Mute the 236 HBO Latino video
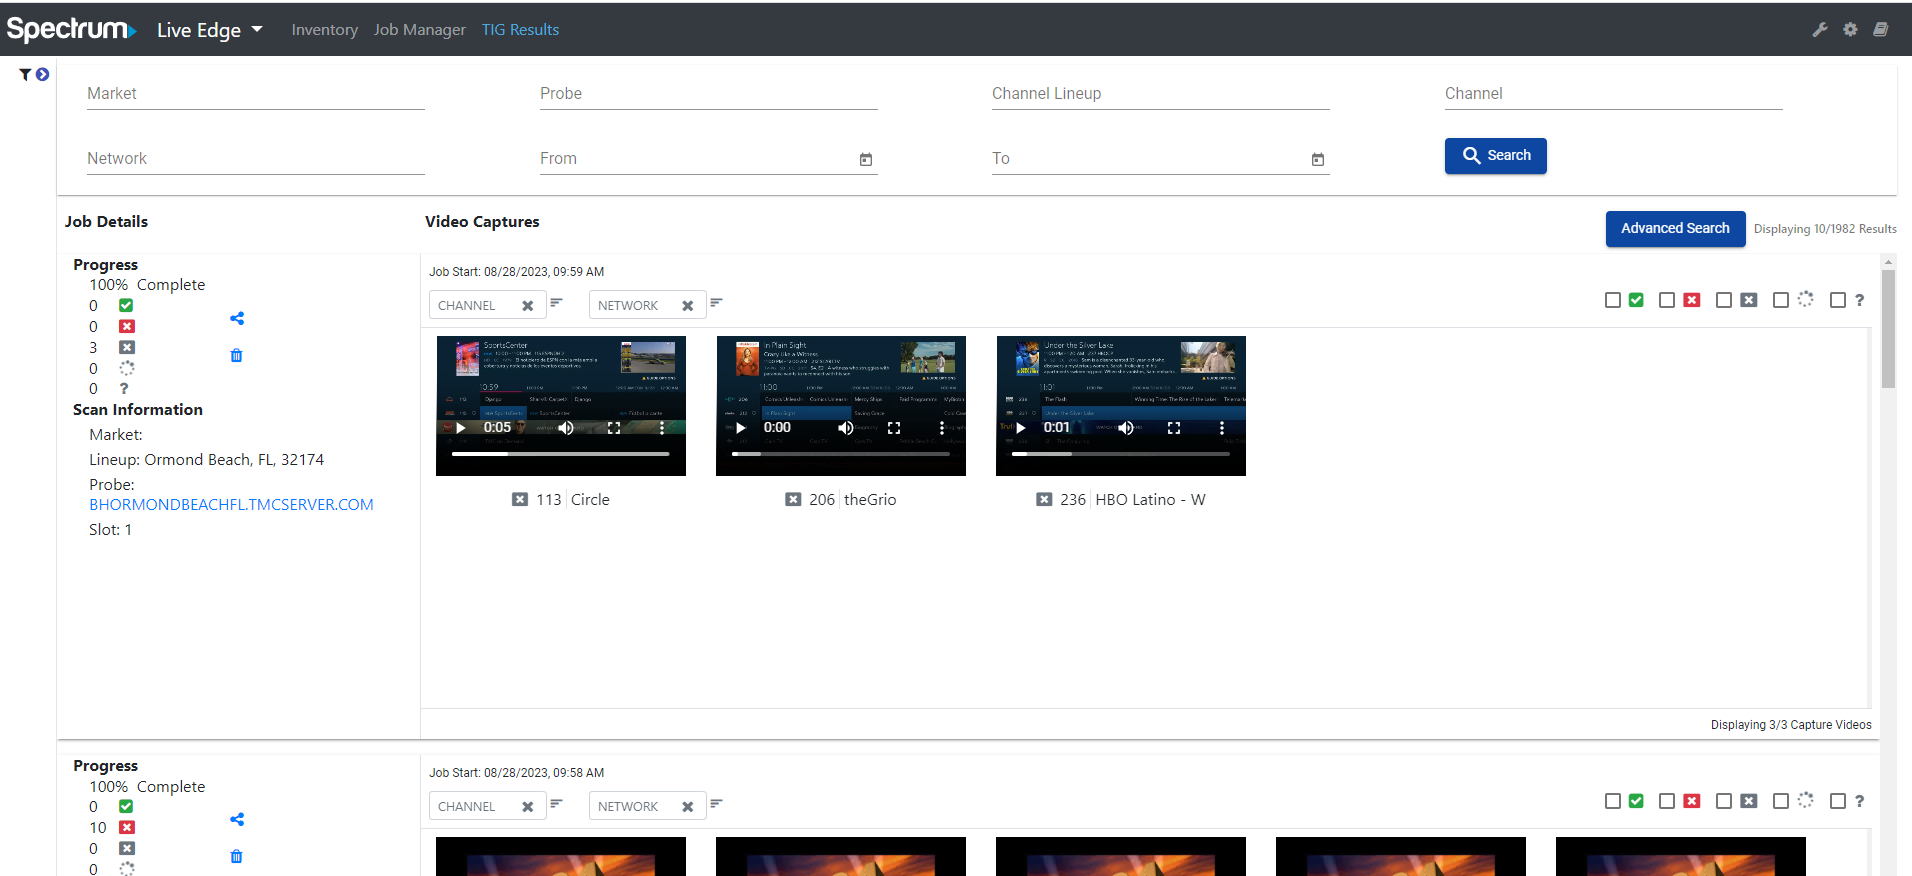This screenshot has height=876, width=1912. pos(1126,428)
